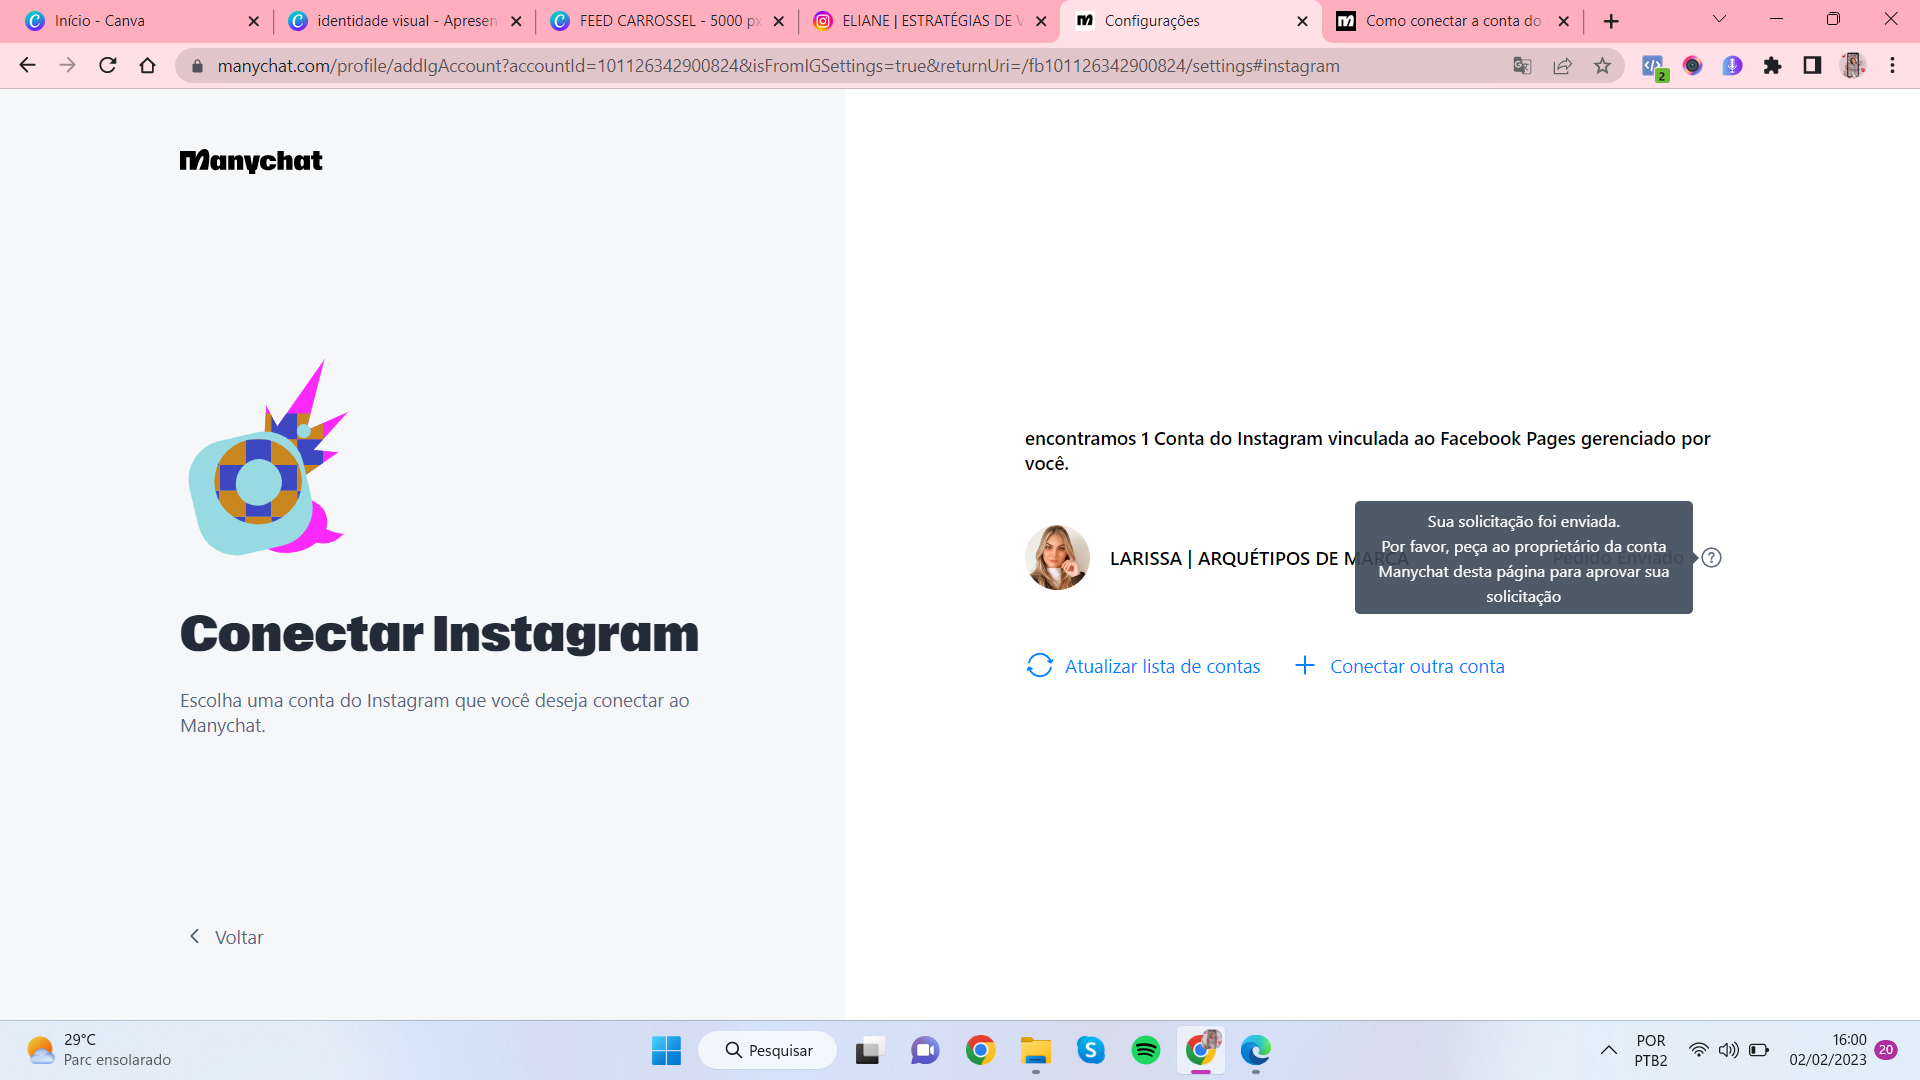This screenshot has width=1920, height=1080.
Task: Close the Como conectar a conta tab
Action: (1564, 21)
